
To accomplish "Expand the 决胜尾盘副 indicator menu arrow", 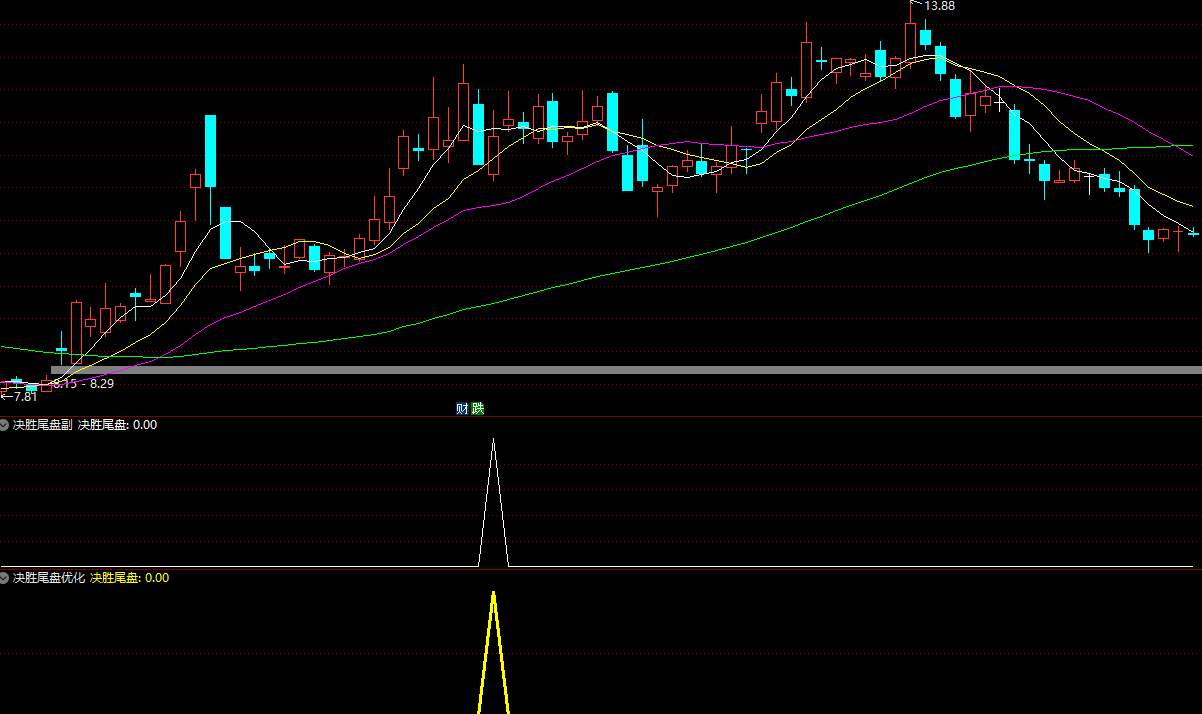I will [x=5, y=425].
